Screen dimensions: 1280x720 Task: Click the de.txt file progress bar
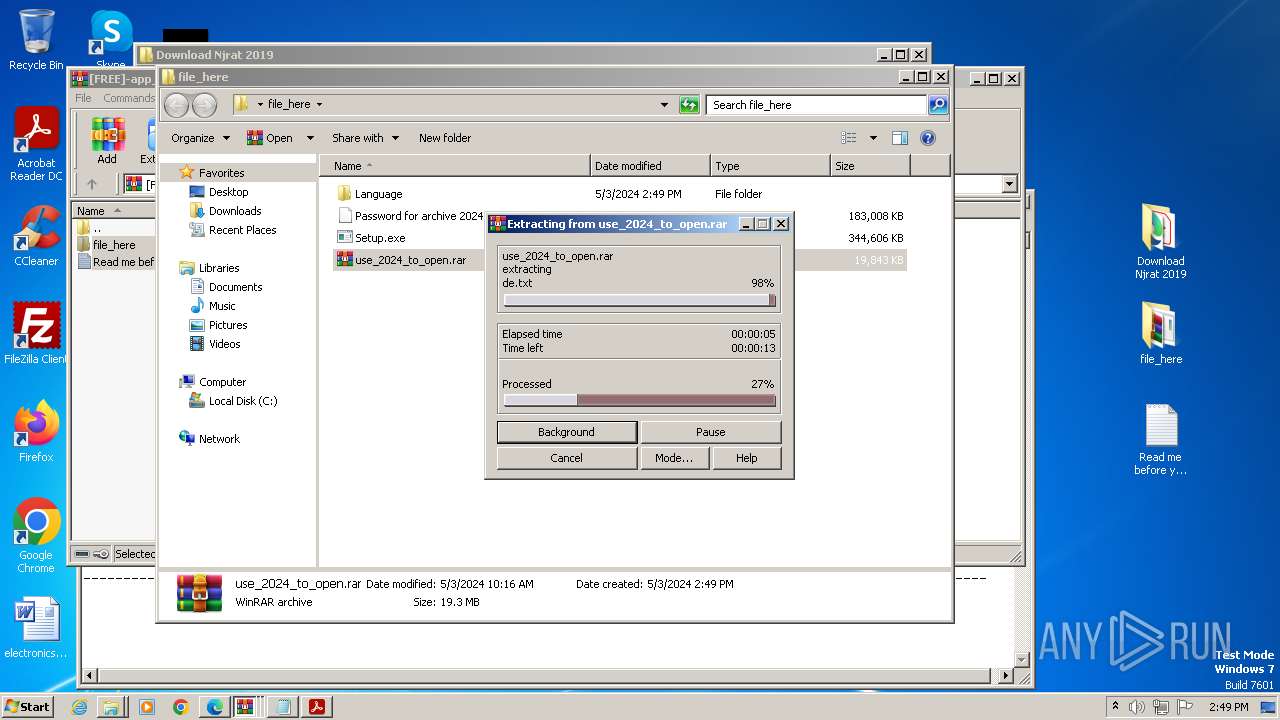639,300
